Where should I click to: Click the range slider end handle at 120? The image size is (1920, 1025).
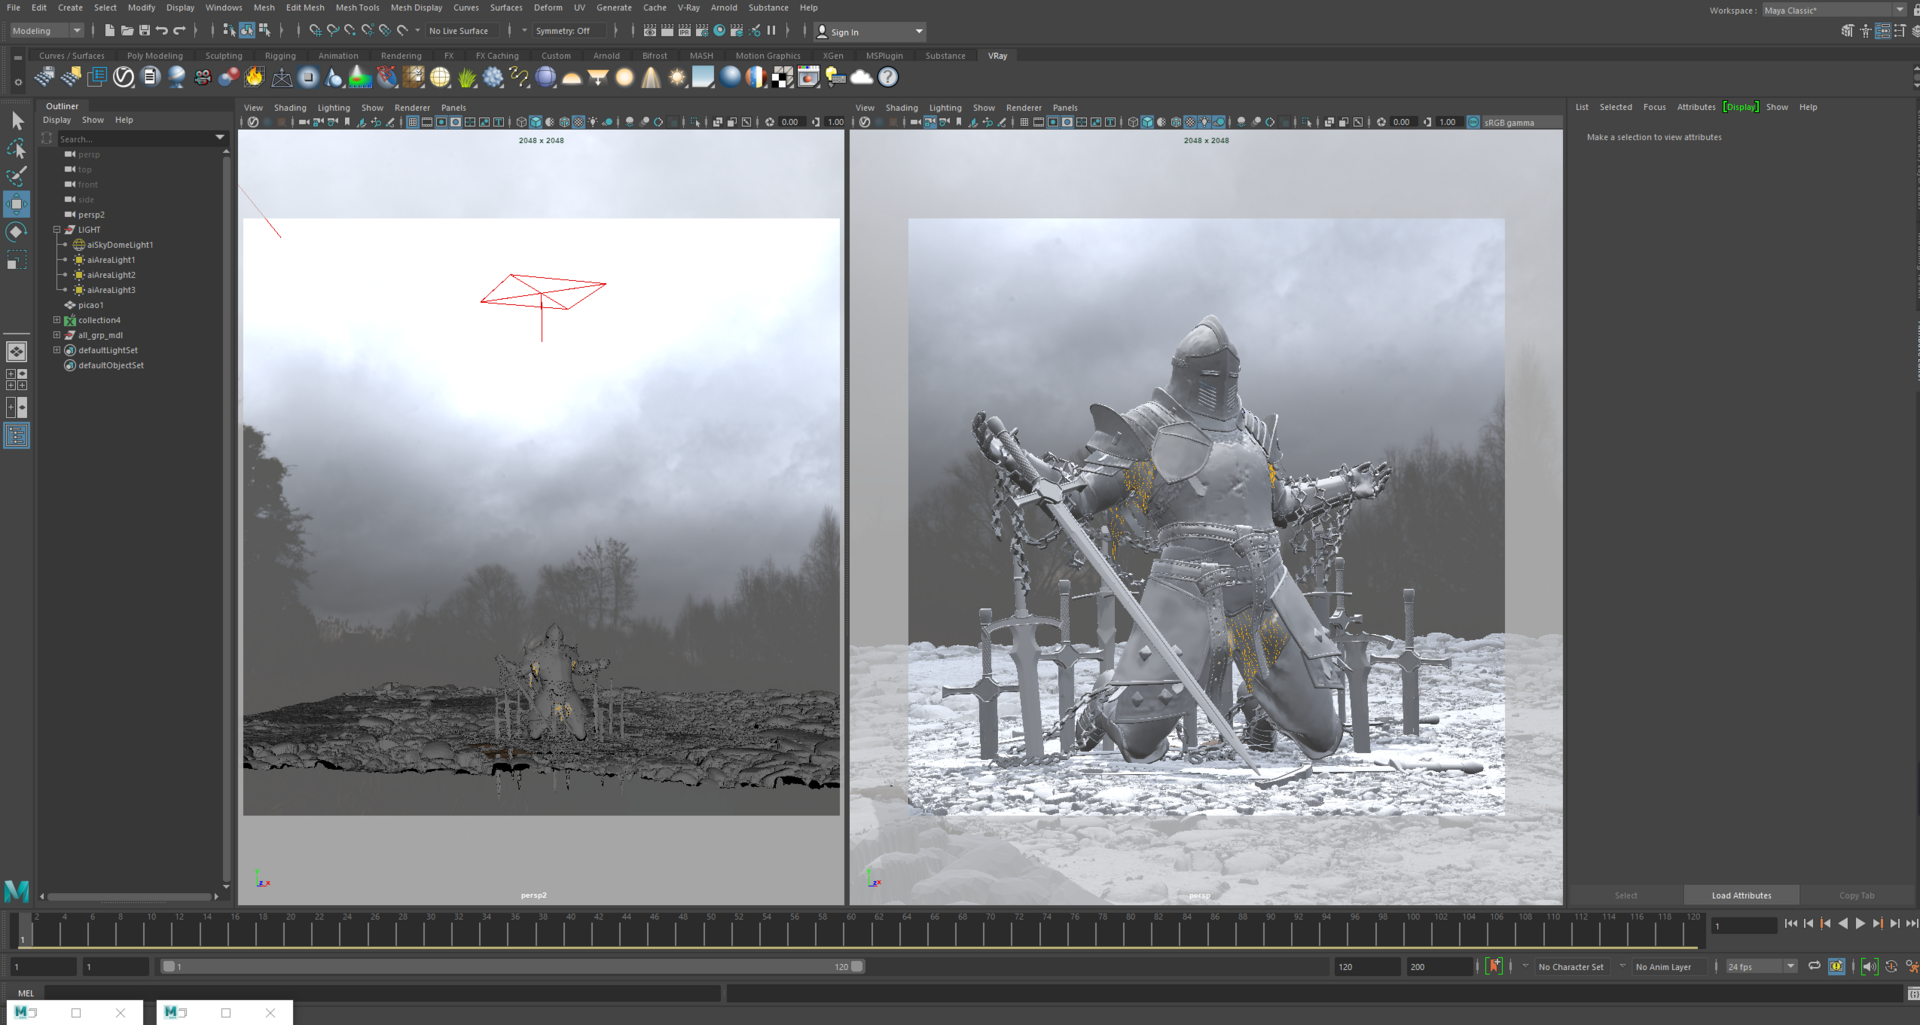(857, 967)
